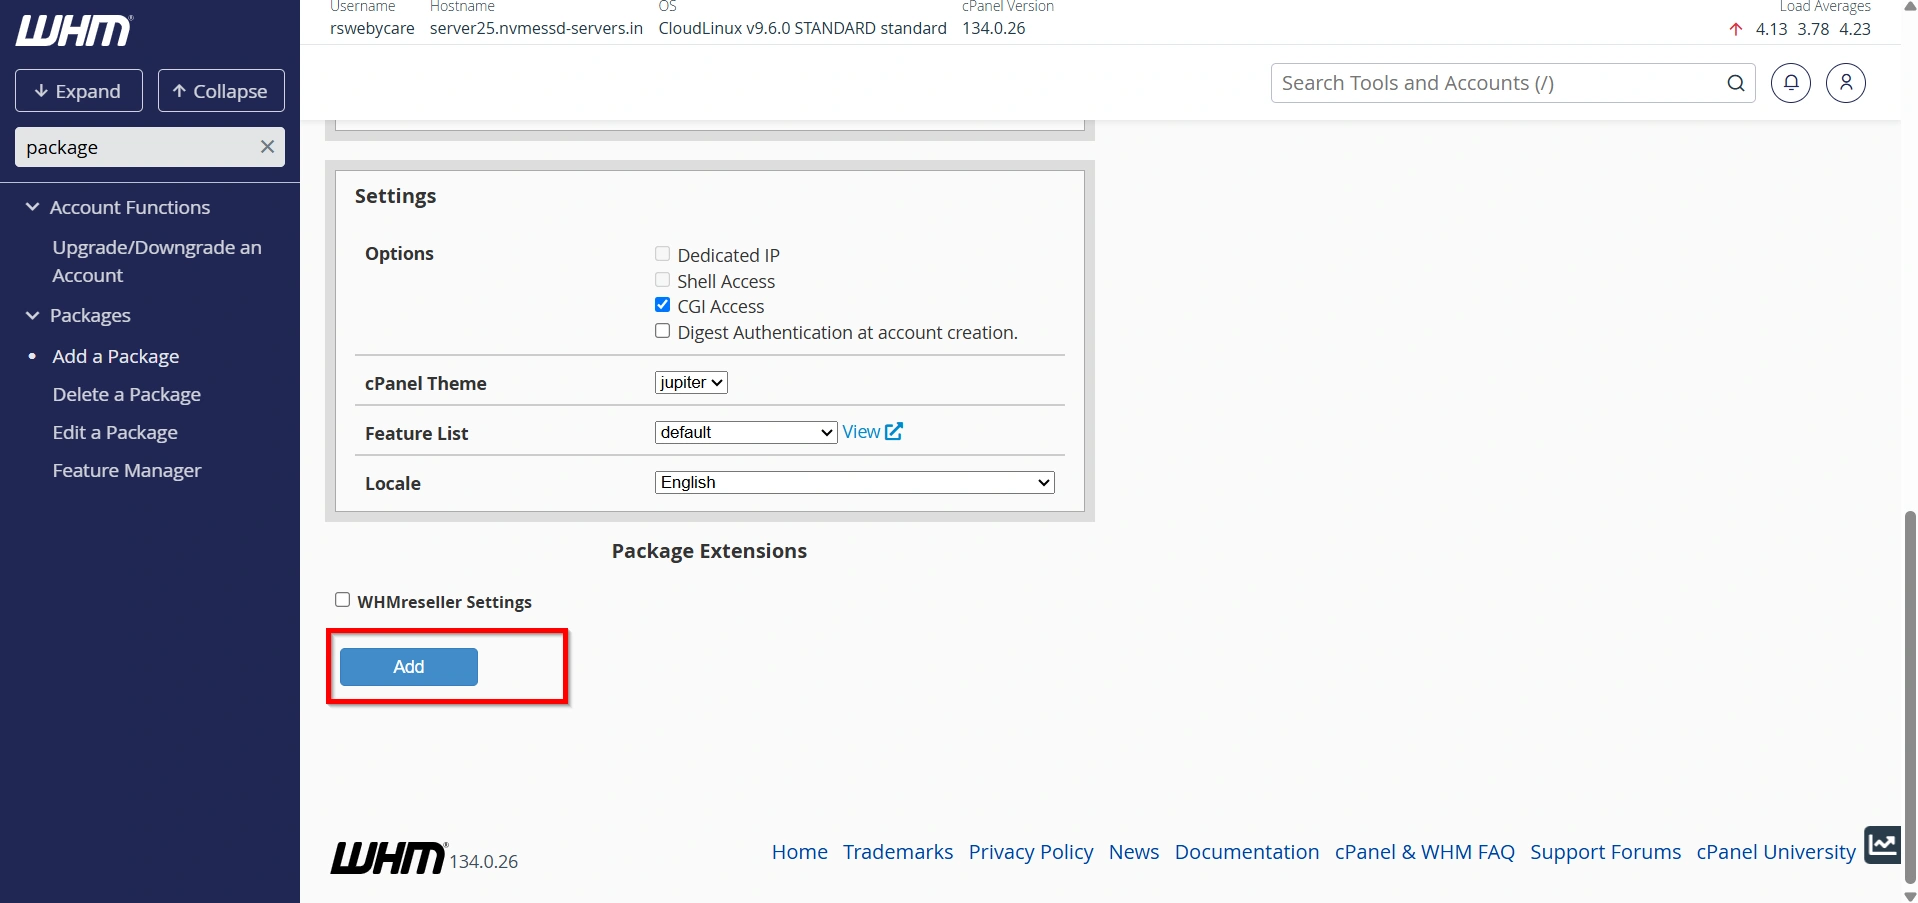Open the Trademarks footer link

pyautogui.click(x=898, y=852)
